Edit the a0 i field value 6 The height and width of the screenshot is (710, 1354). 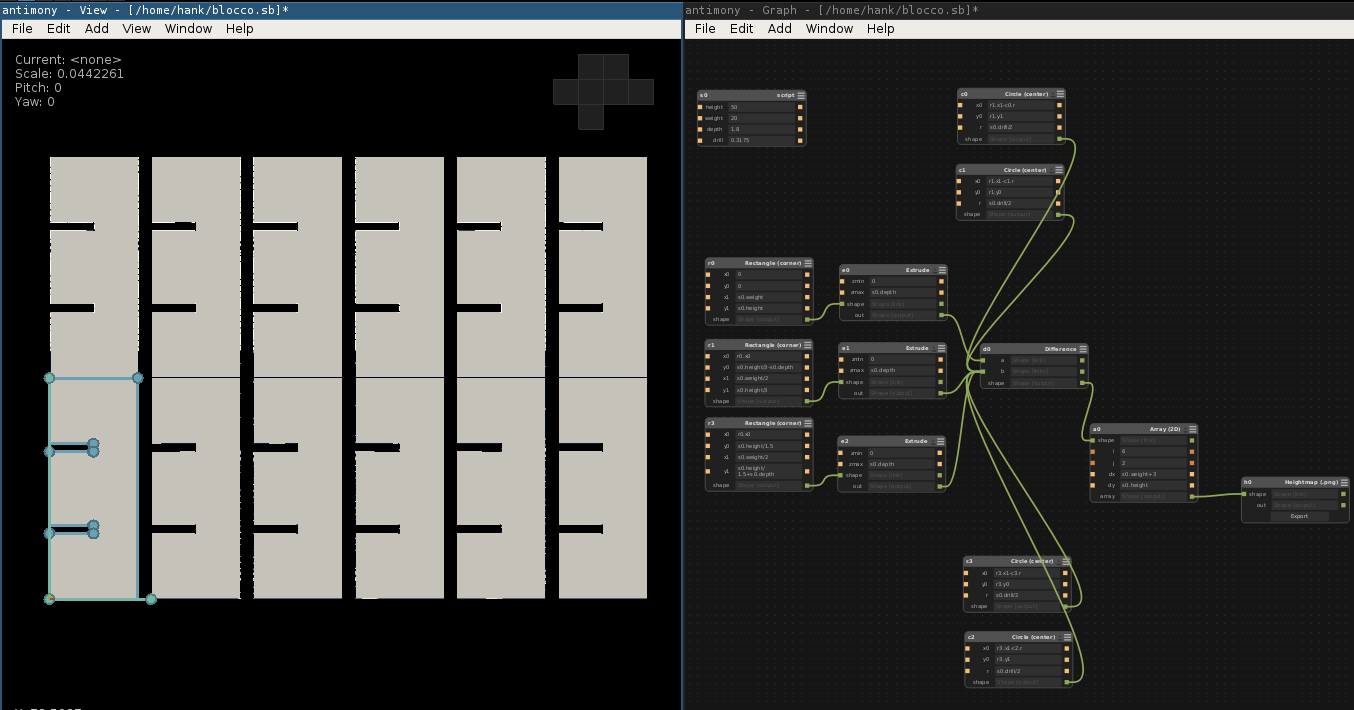click(x=1152, y=451)
